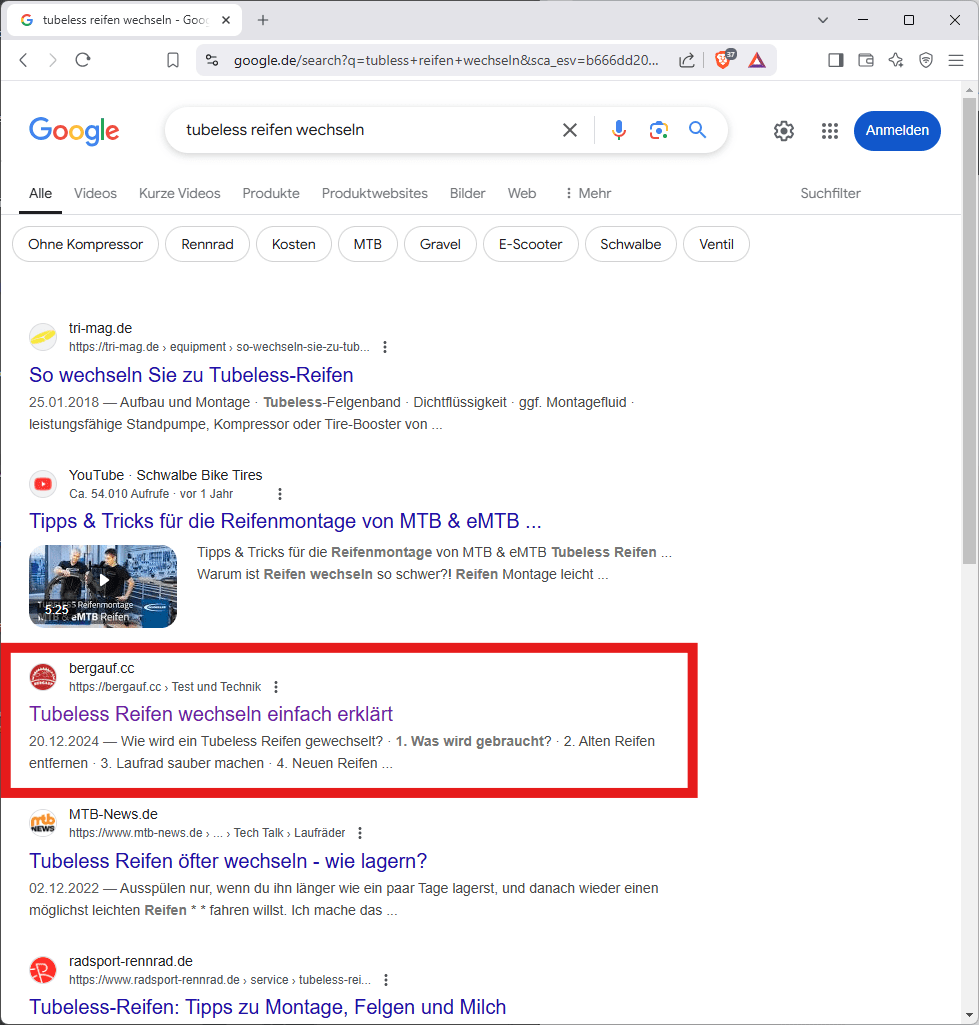The width and height of the screenshot is (979, 1025).
Task: Click the Brave Shields lion icon
Action: tap(723, 60)
